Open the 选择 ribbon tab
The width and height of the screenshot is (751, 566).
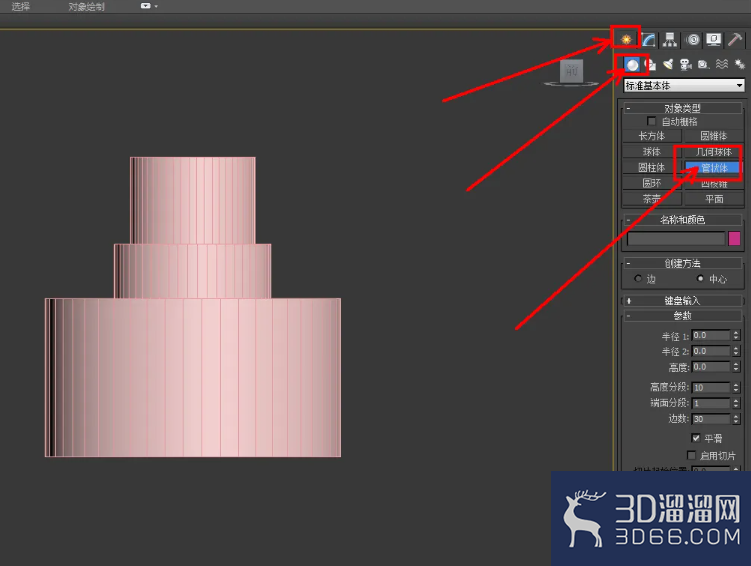pos(21,6)
